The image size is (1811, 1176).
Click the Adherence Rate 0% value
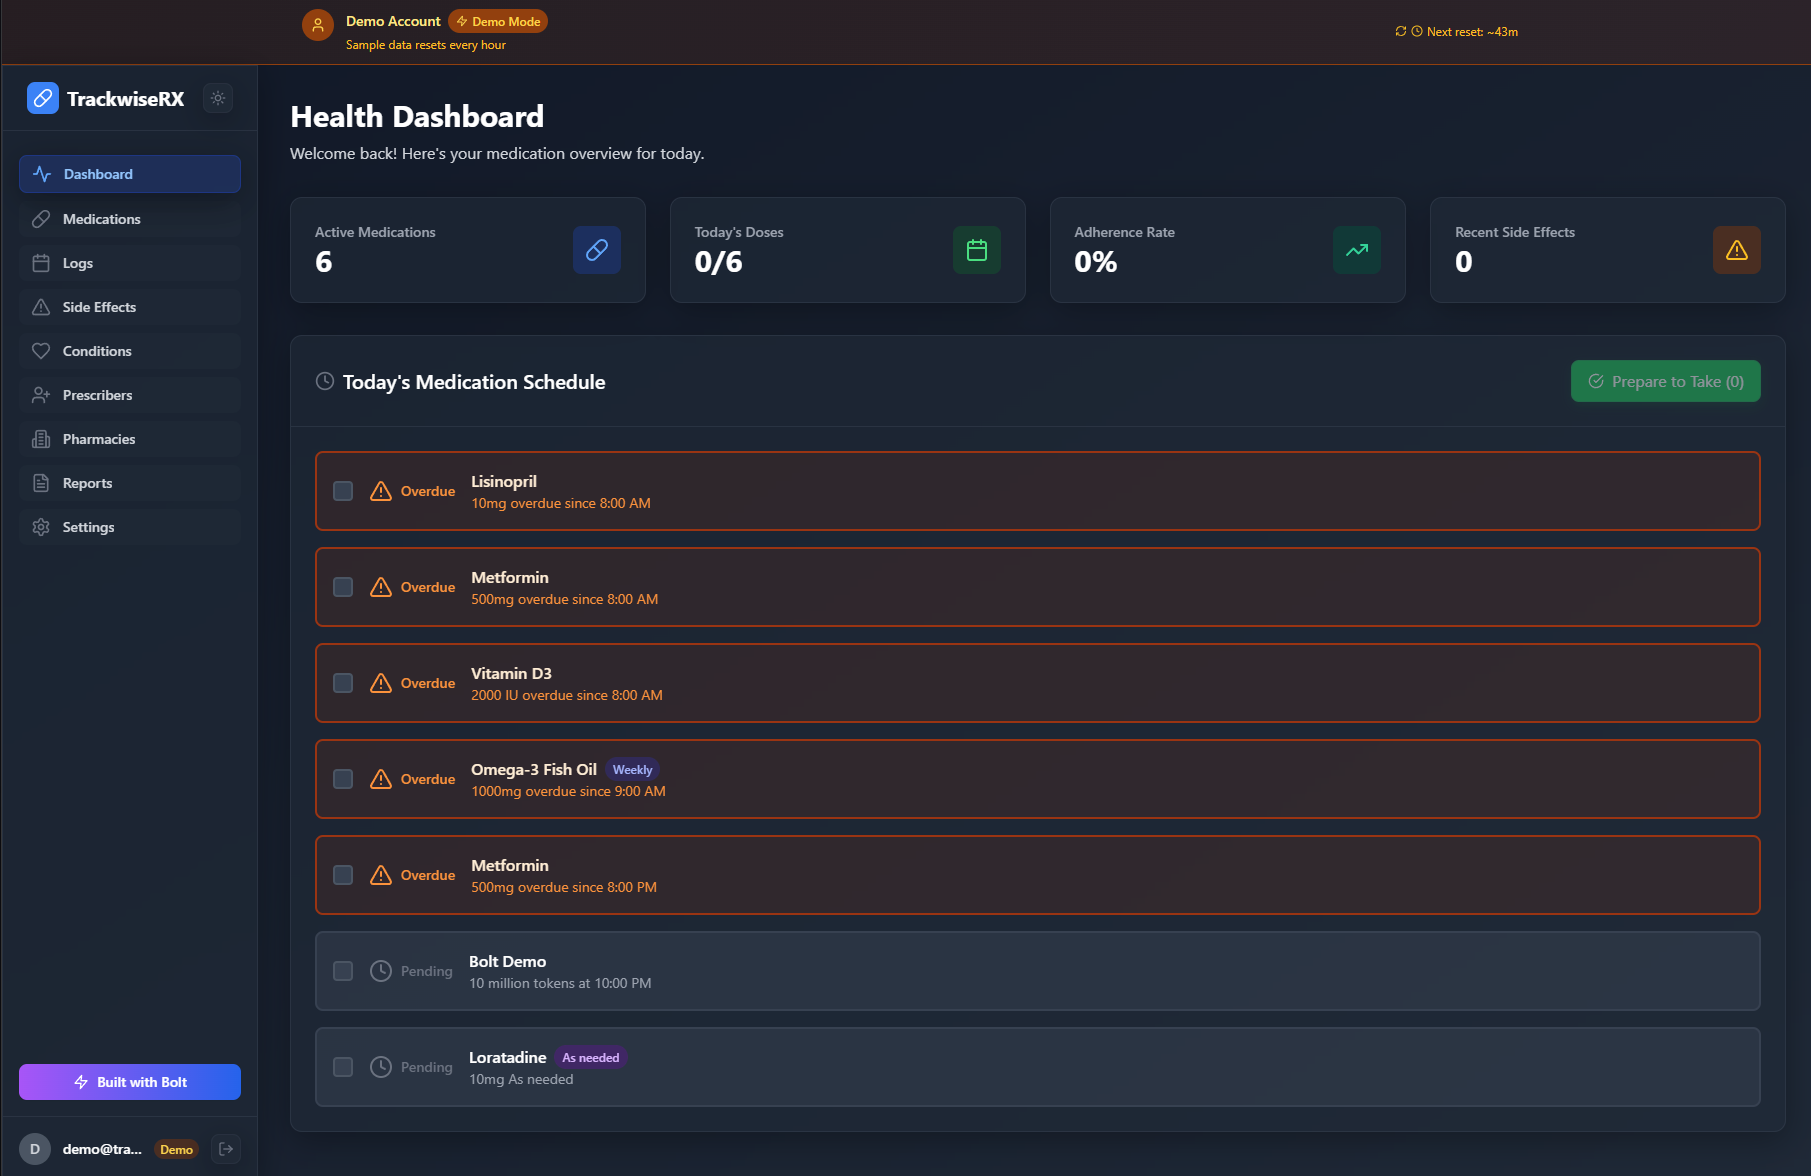tap(1095, 261)
